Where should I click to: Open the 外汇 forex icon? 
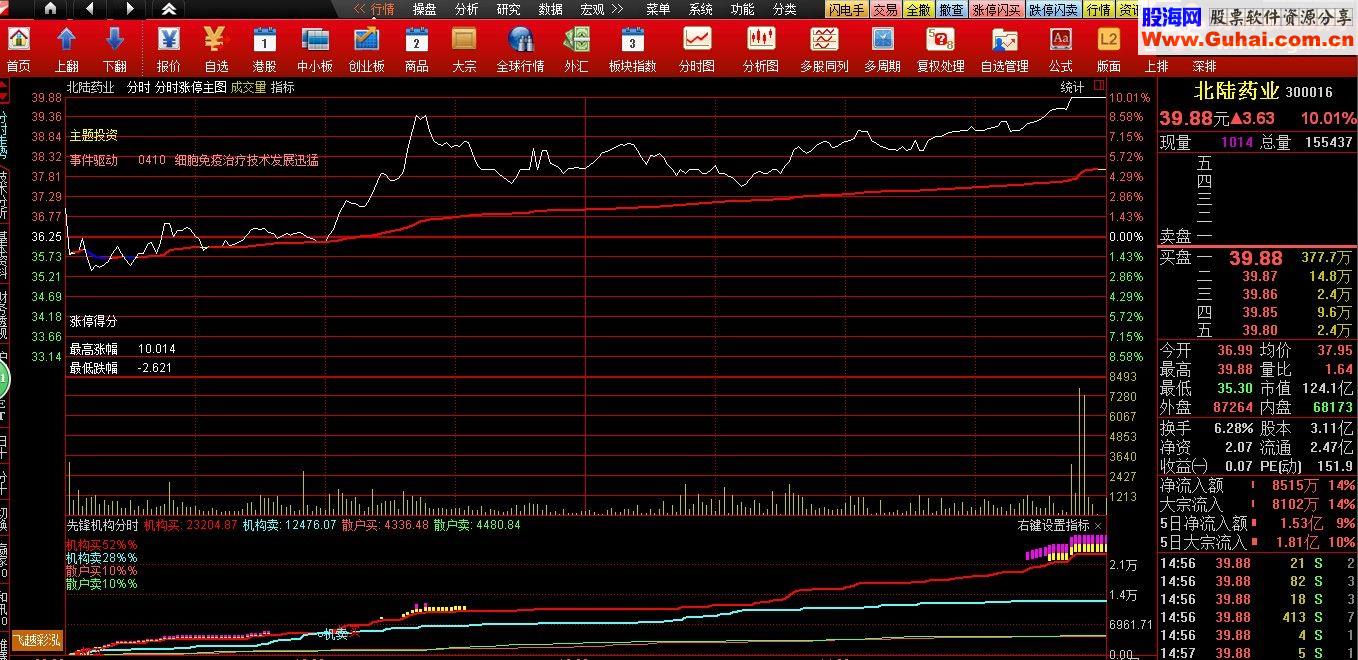click(576, 49)
